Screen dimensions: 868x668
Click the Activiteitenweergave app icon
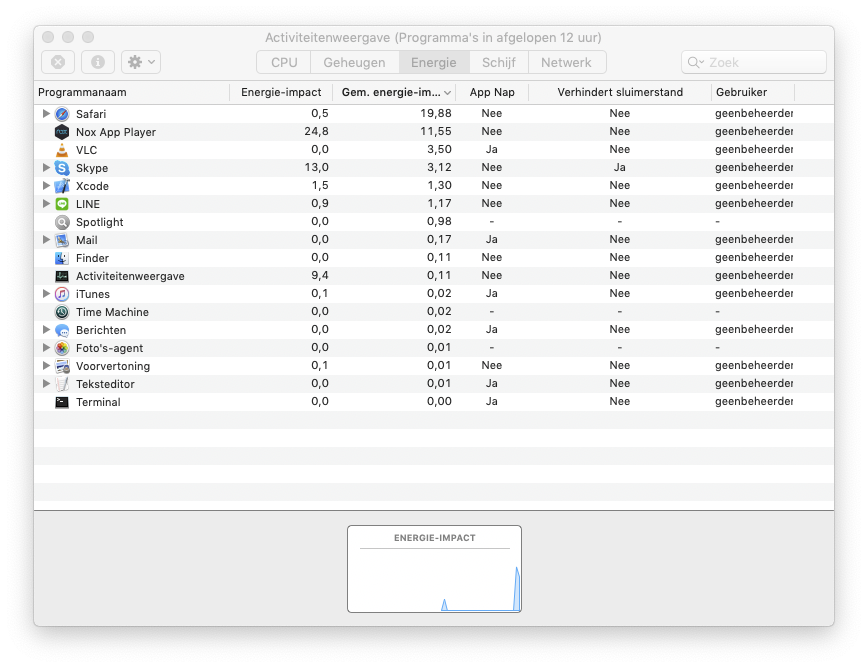click(x=62, y=276)
